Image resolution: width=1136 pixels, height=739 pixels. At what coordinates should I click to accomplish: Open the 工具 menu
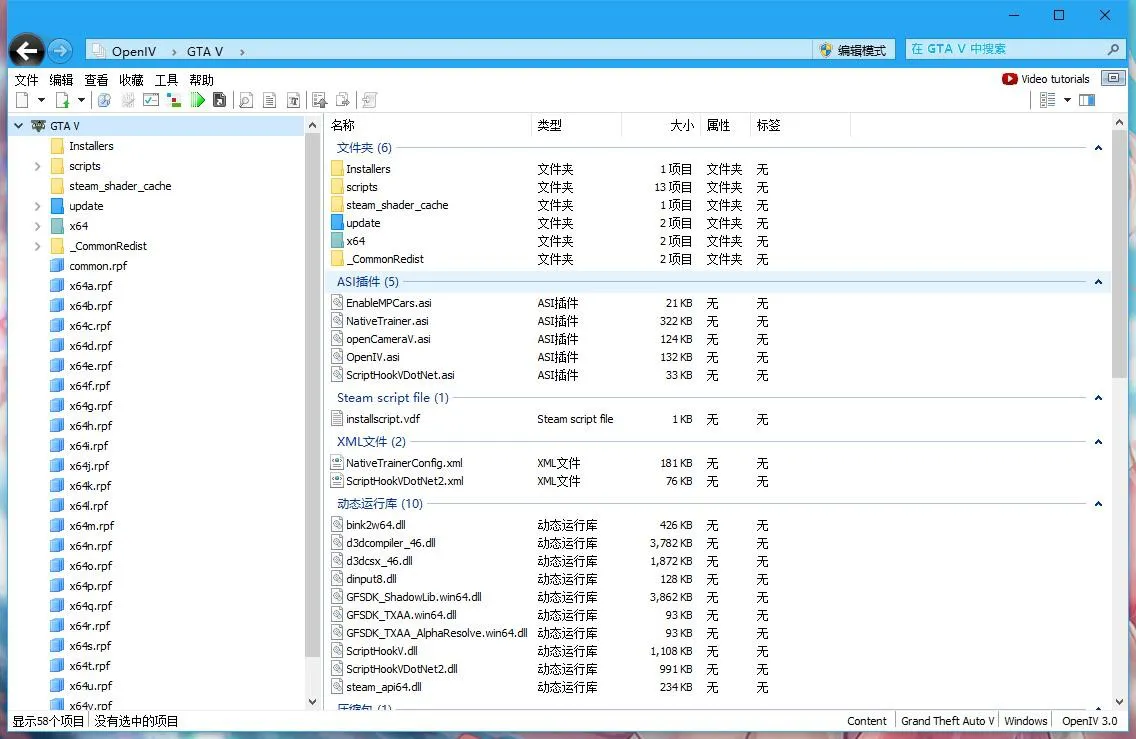coord(166,80)
